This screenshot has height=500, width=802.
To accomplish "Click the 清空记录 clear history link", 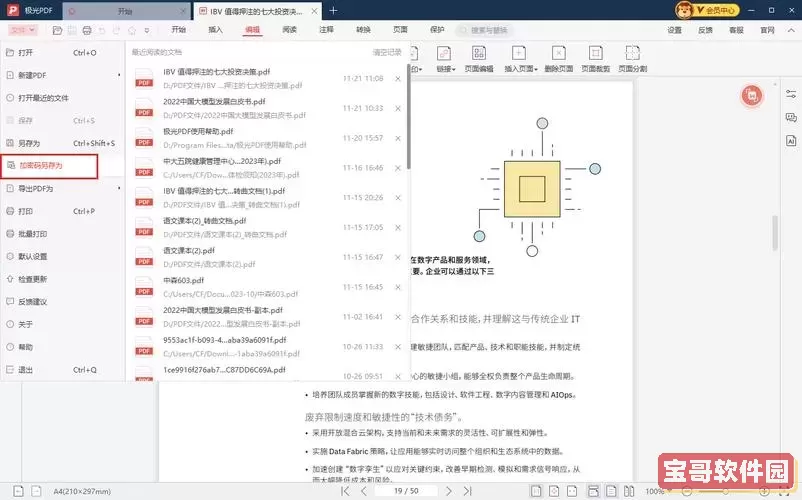I will click(387, 52).
